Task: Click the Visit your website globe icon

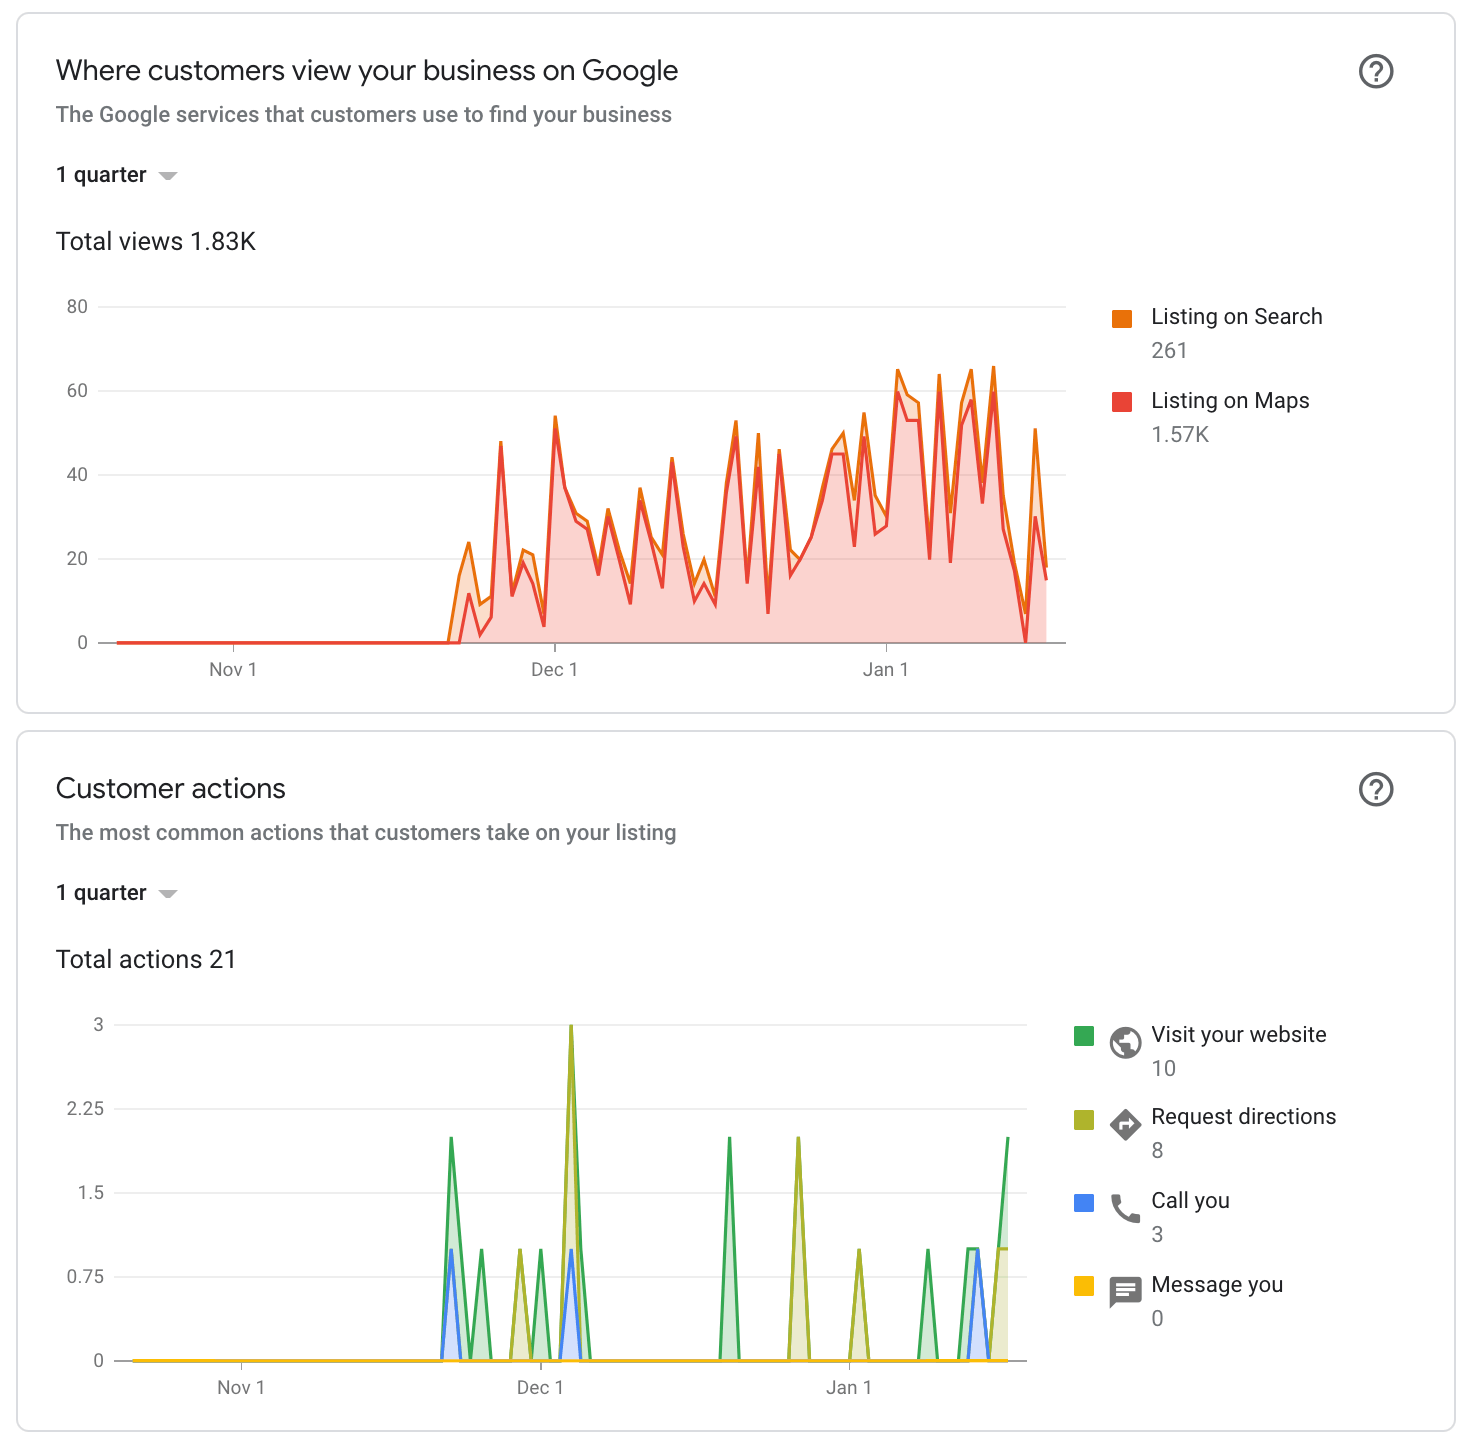Action: [x=1124, y=1041]
